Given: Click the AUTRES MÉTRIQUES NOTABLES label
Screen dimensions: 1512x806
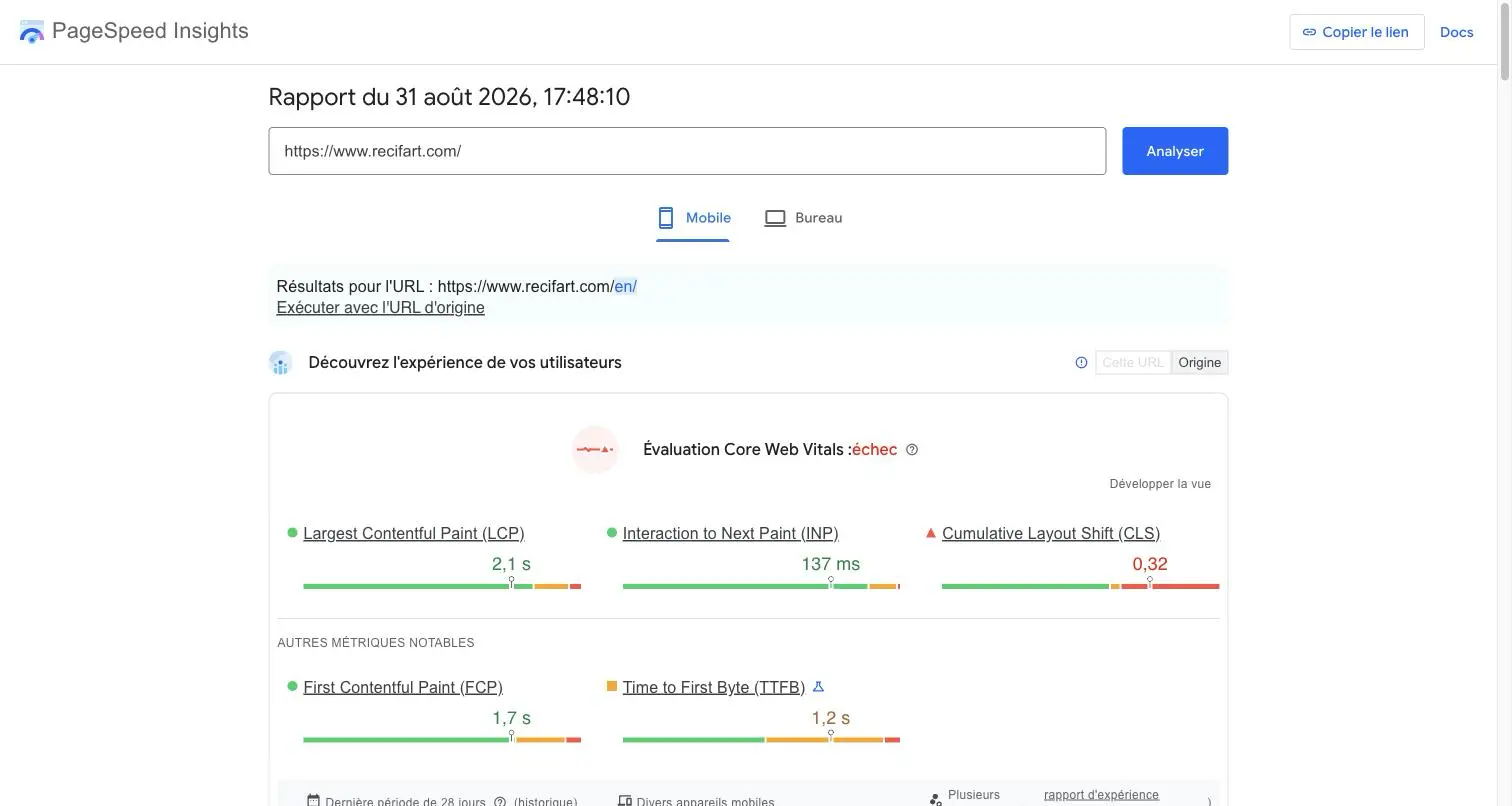Looking at the screenshot, I should 376,643.
